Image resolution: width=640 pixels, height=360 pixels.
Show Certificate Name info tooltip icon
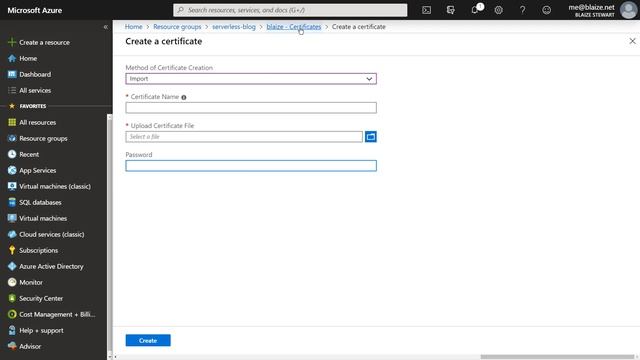pos(184,97)
